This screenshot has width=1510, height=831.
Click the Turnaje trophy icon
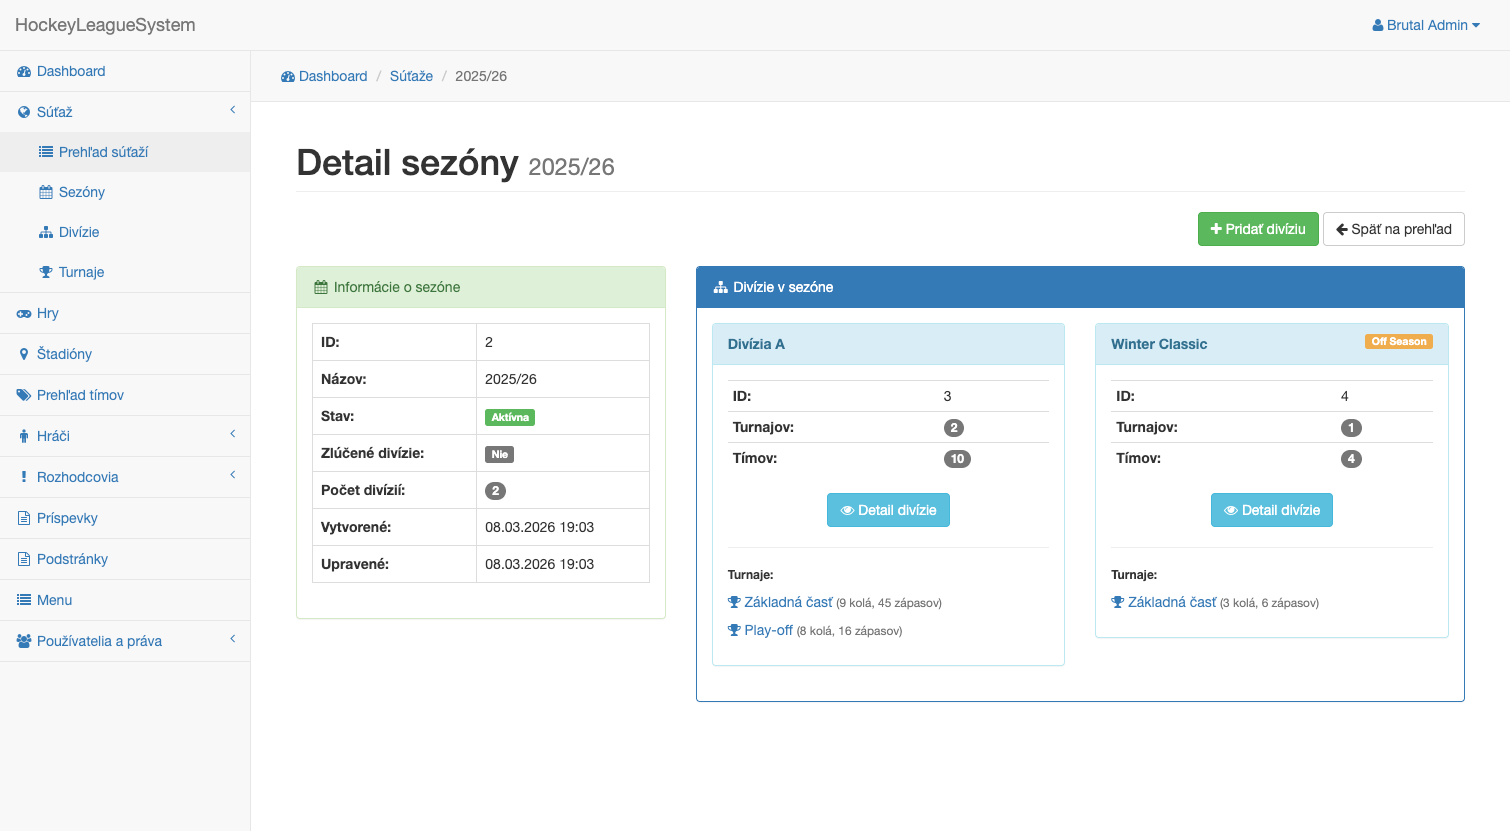click(47, 272)
